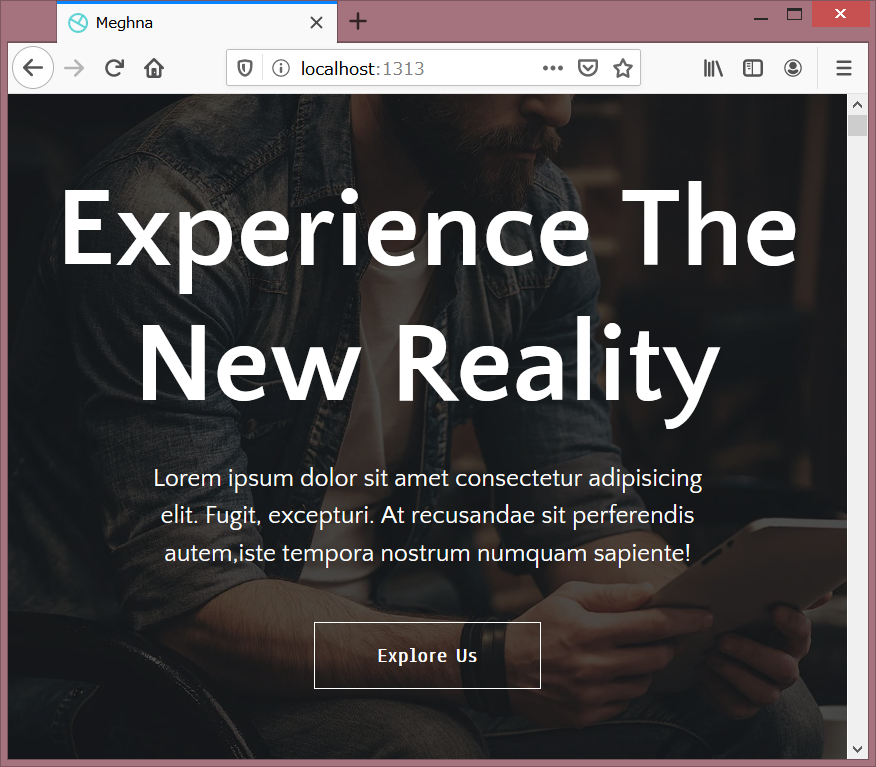Viewport: 876px width, 767px height.
Task: Open the page actions three-dot menu
Action: coord(553,68)
